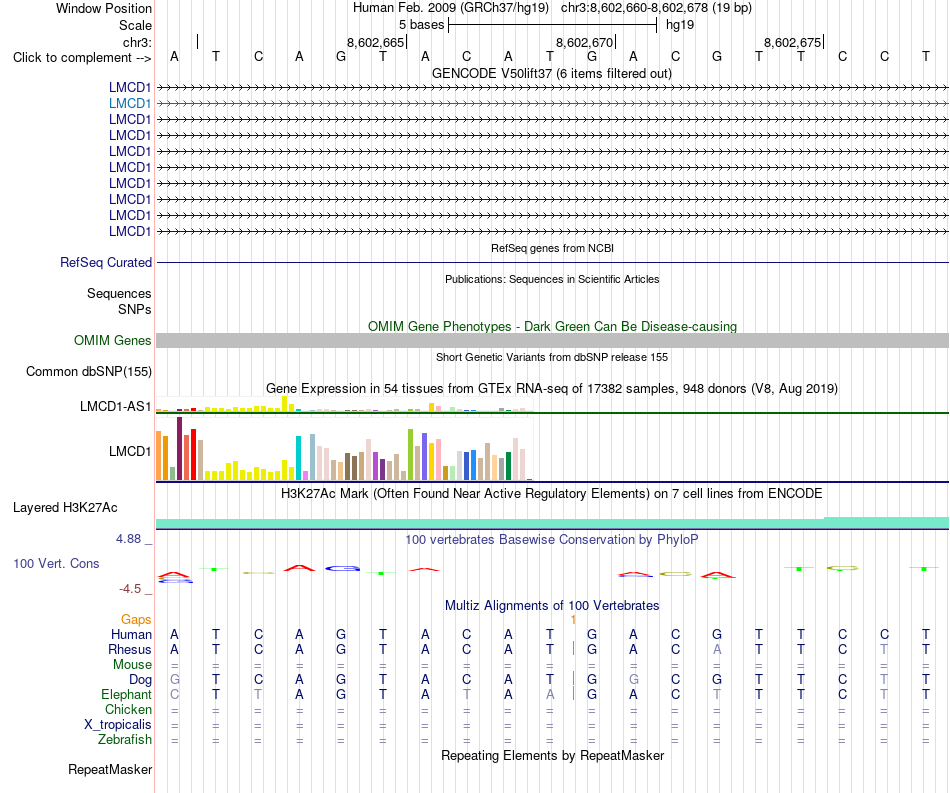The width and height of the screenshot is (950, 793).
Task: Click the GTEx Gene Expression track title
Action: [552, 388]
